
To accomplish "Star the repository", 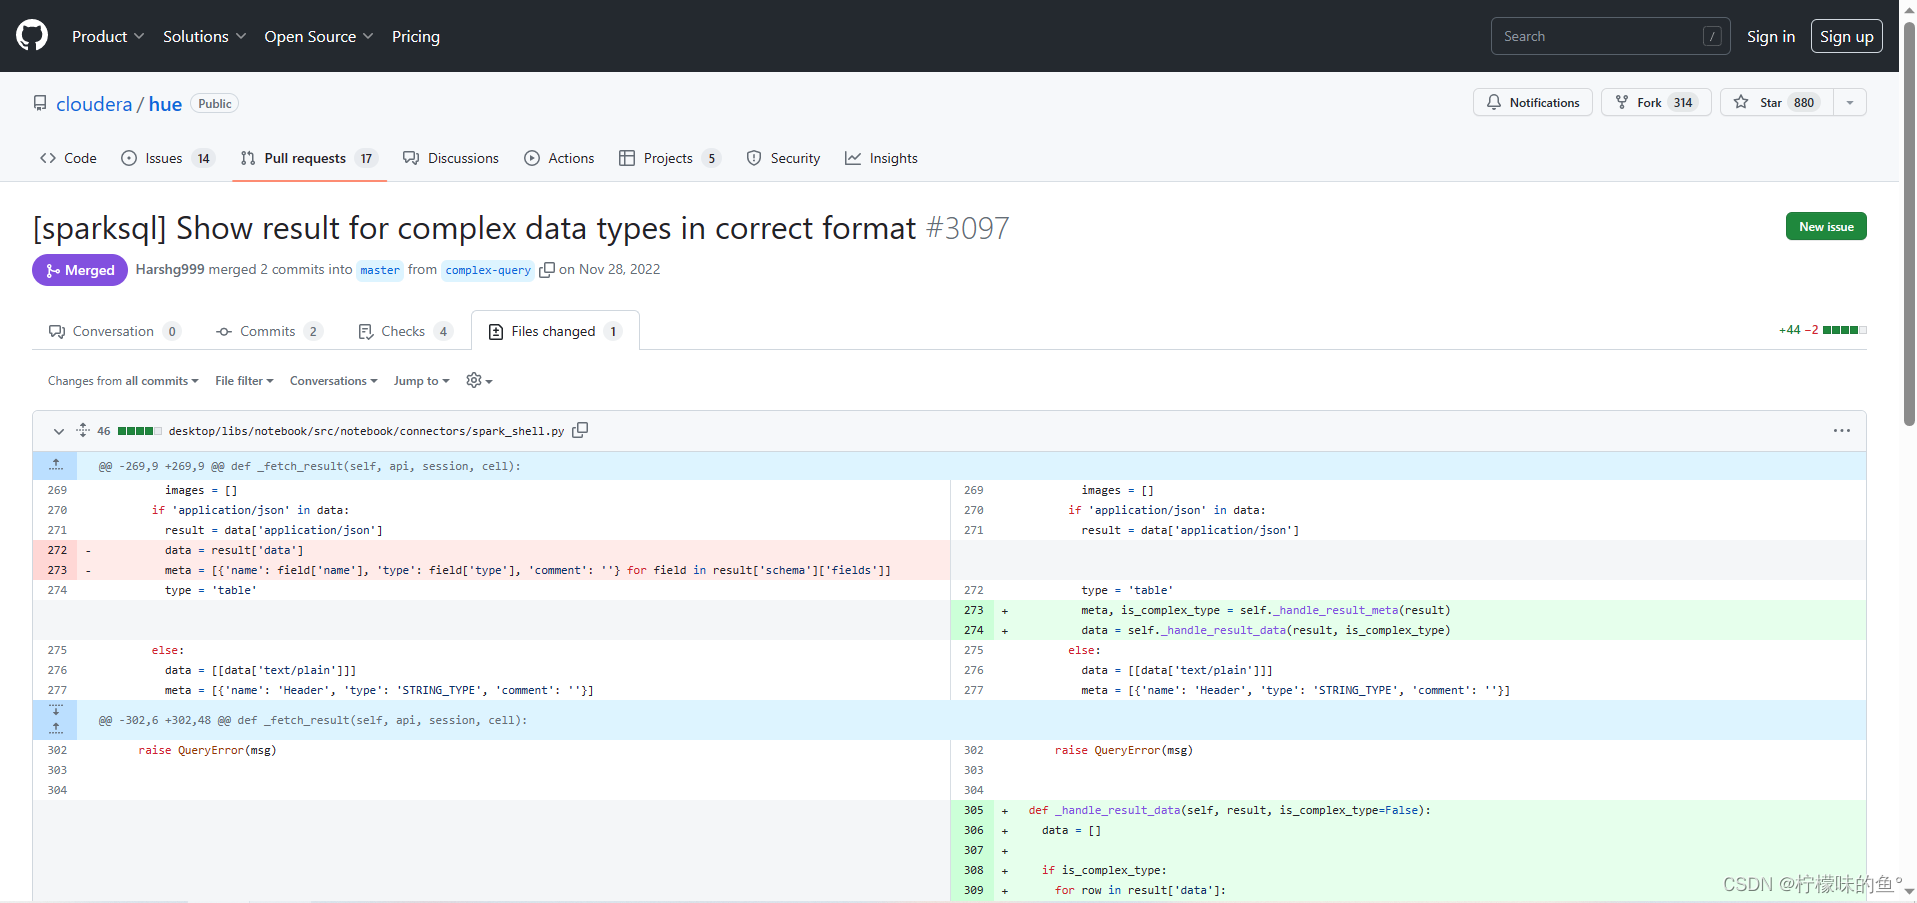I will click(x=1777, y=102).
